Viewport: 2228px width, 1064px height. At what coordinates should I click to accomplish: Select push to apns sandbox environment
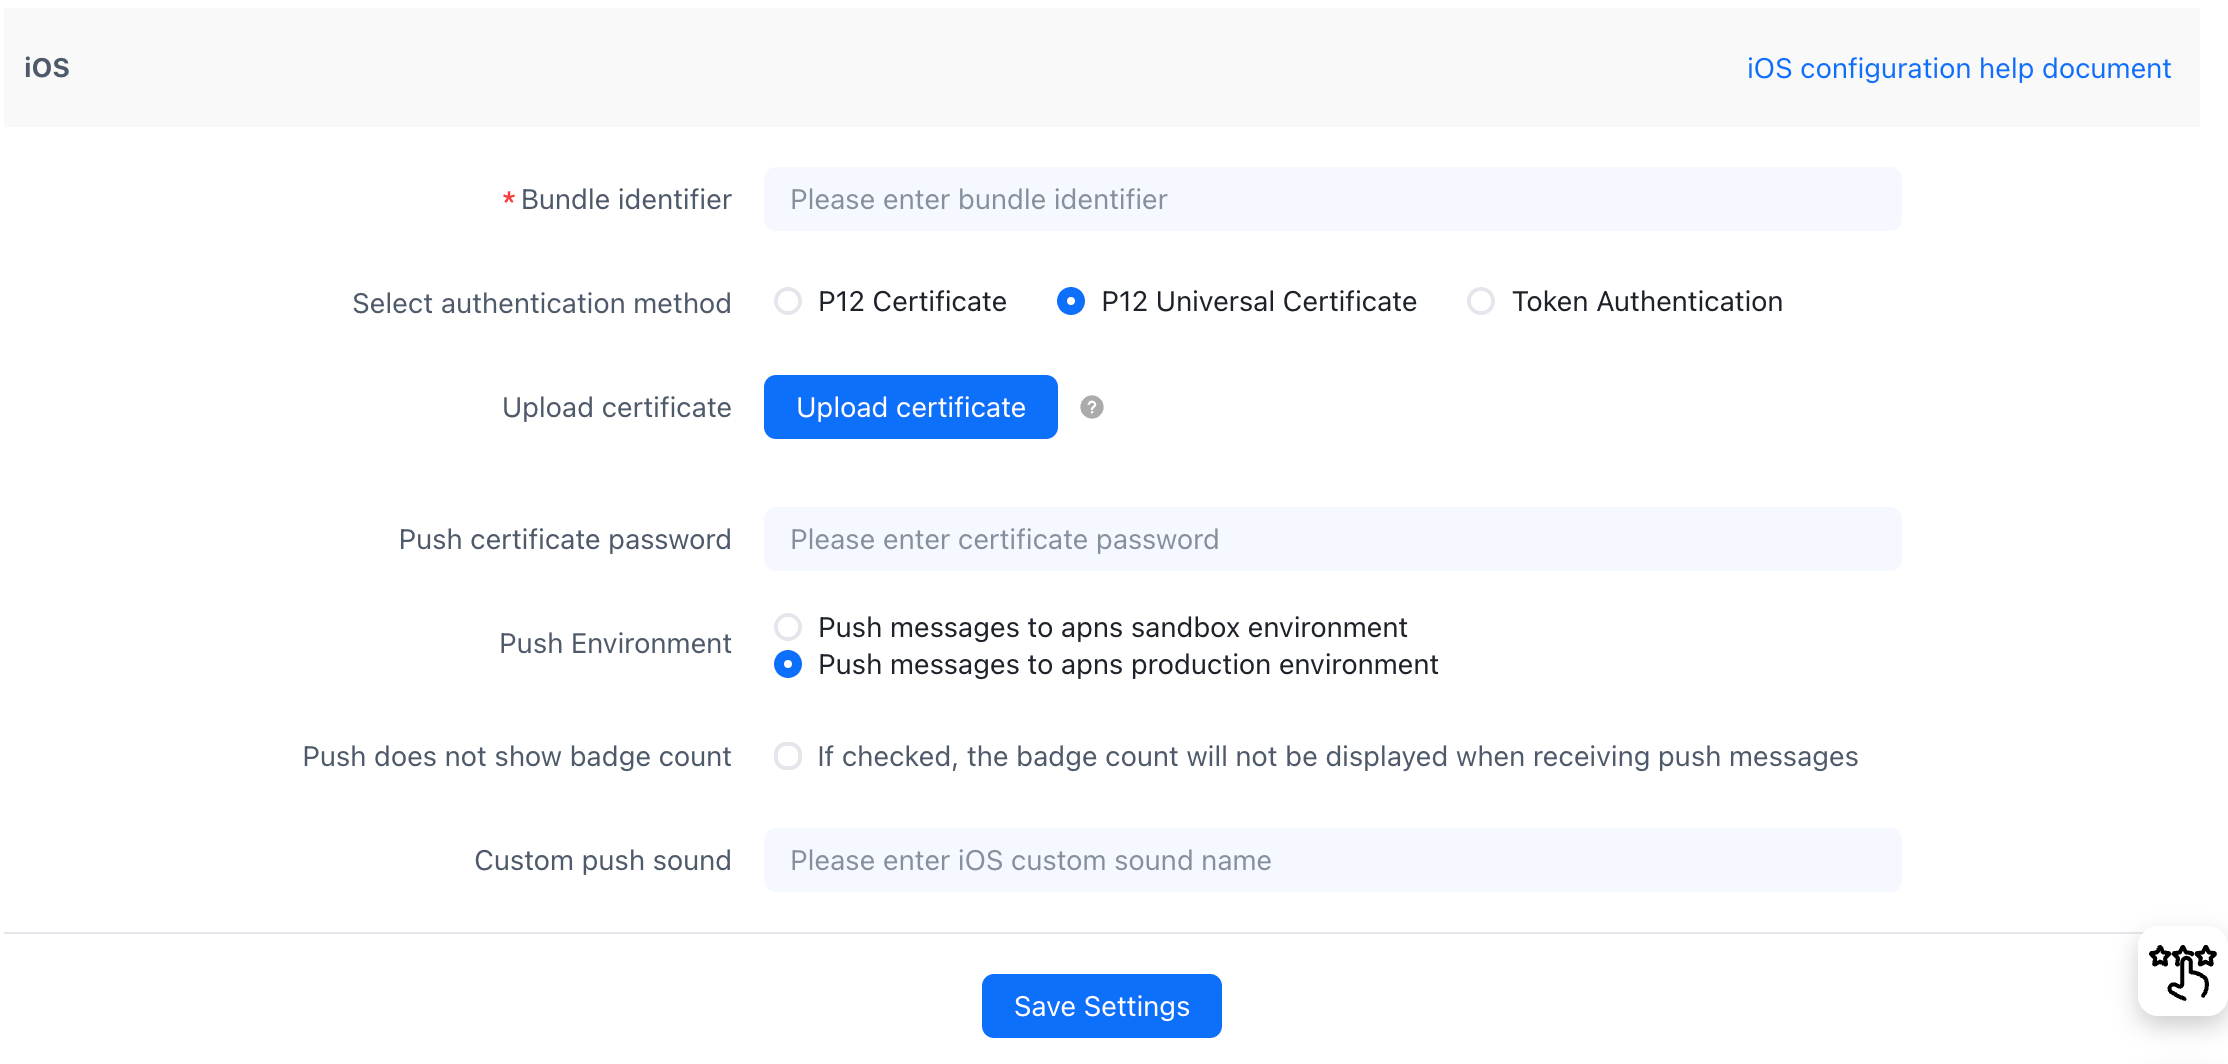pos(788,627)
